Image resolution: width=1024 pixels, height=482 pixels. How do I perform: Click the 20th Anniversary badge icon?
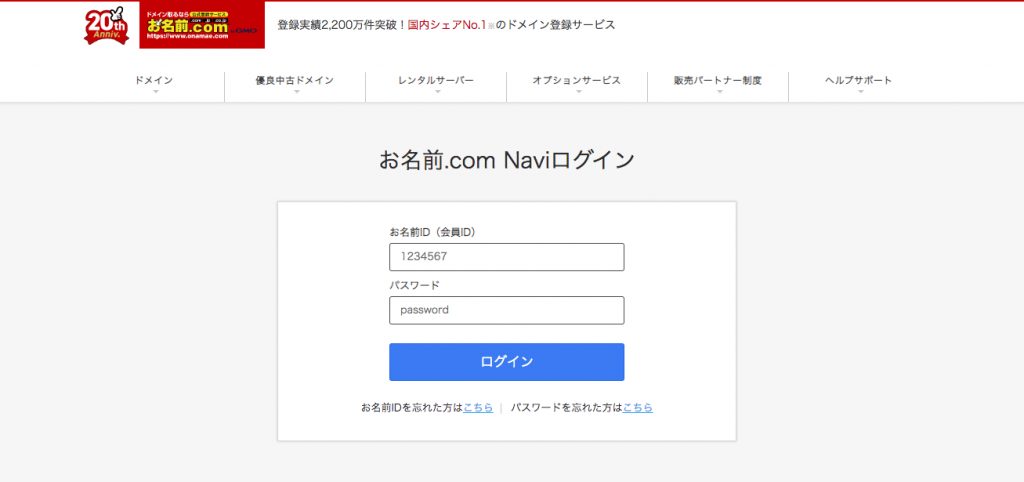[107, 26]
